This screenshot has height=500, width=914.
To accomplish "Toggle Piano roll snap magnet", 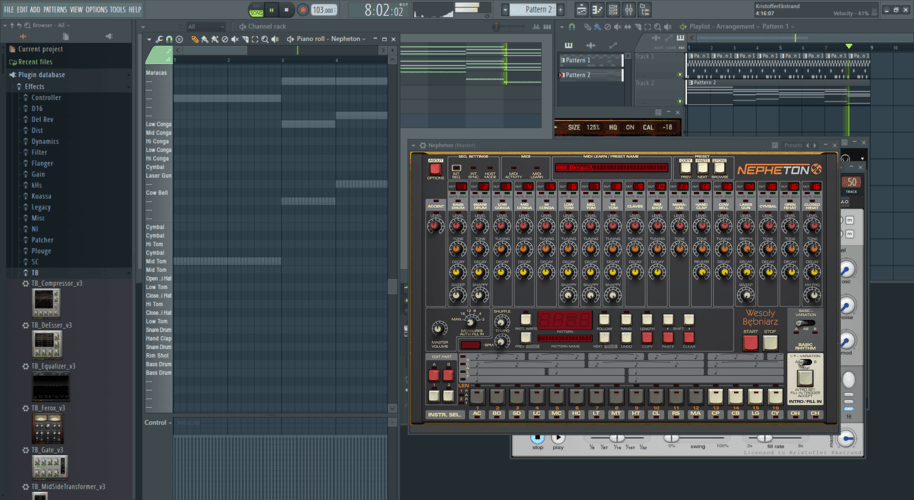I will click(169, 39).
